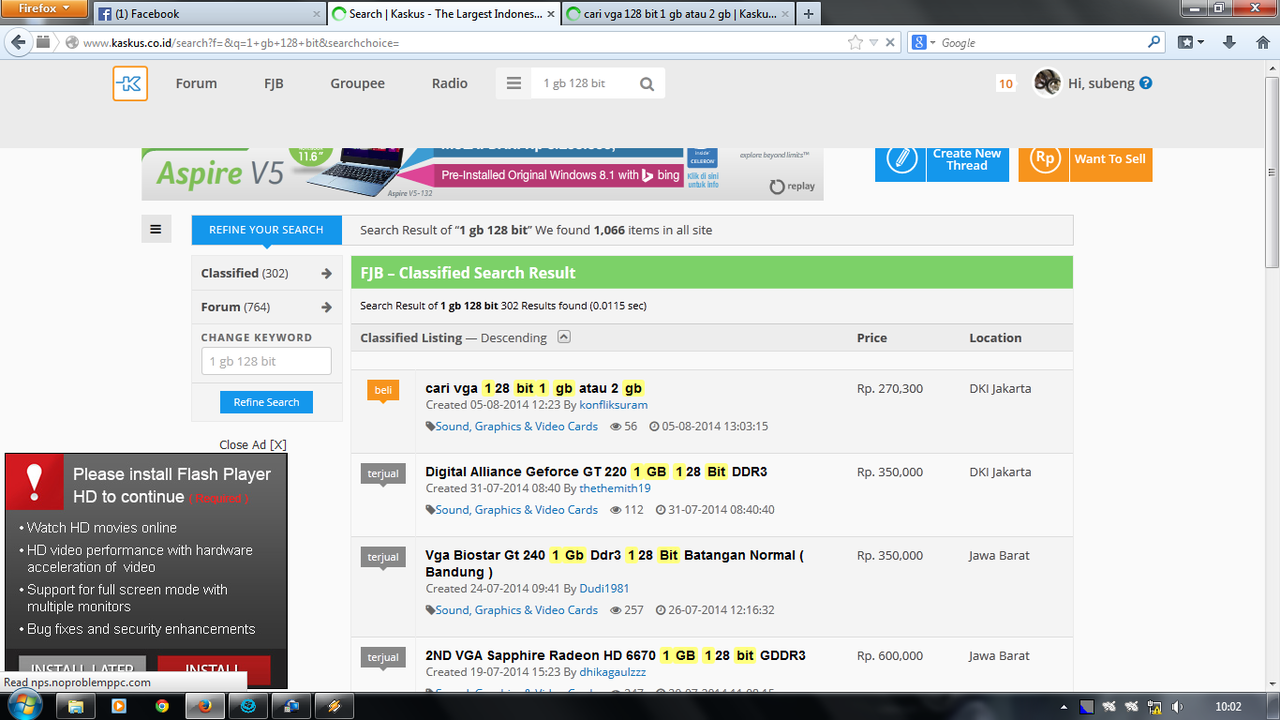The image size is (1280, 720).
Task: Switch to the cari vga 128 bit tab
Action: click(677, 14)
